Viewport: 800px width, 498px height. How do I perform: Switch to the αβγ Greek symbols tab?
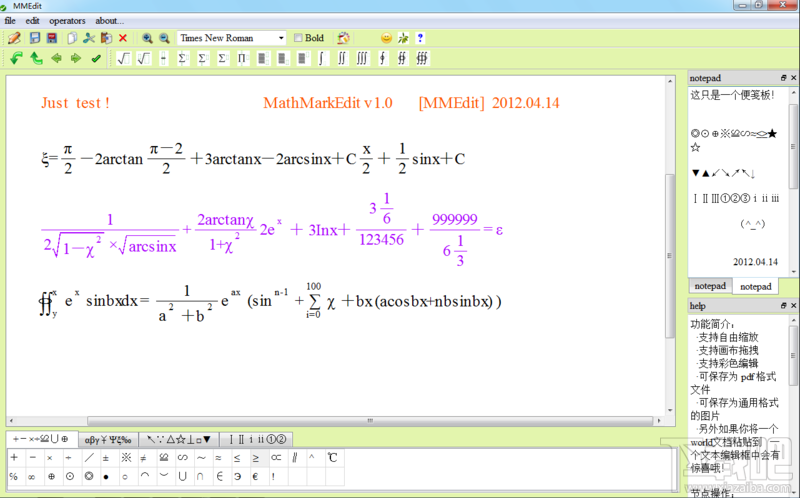click(x=108, y=439)
